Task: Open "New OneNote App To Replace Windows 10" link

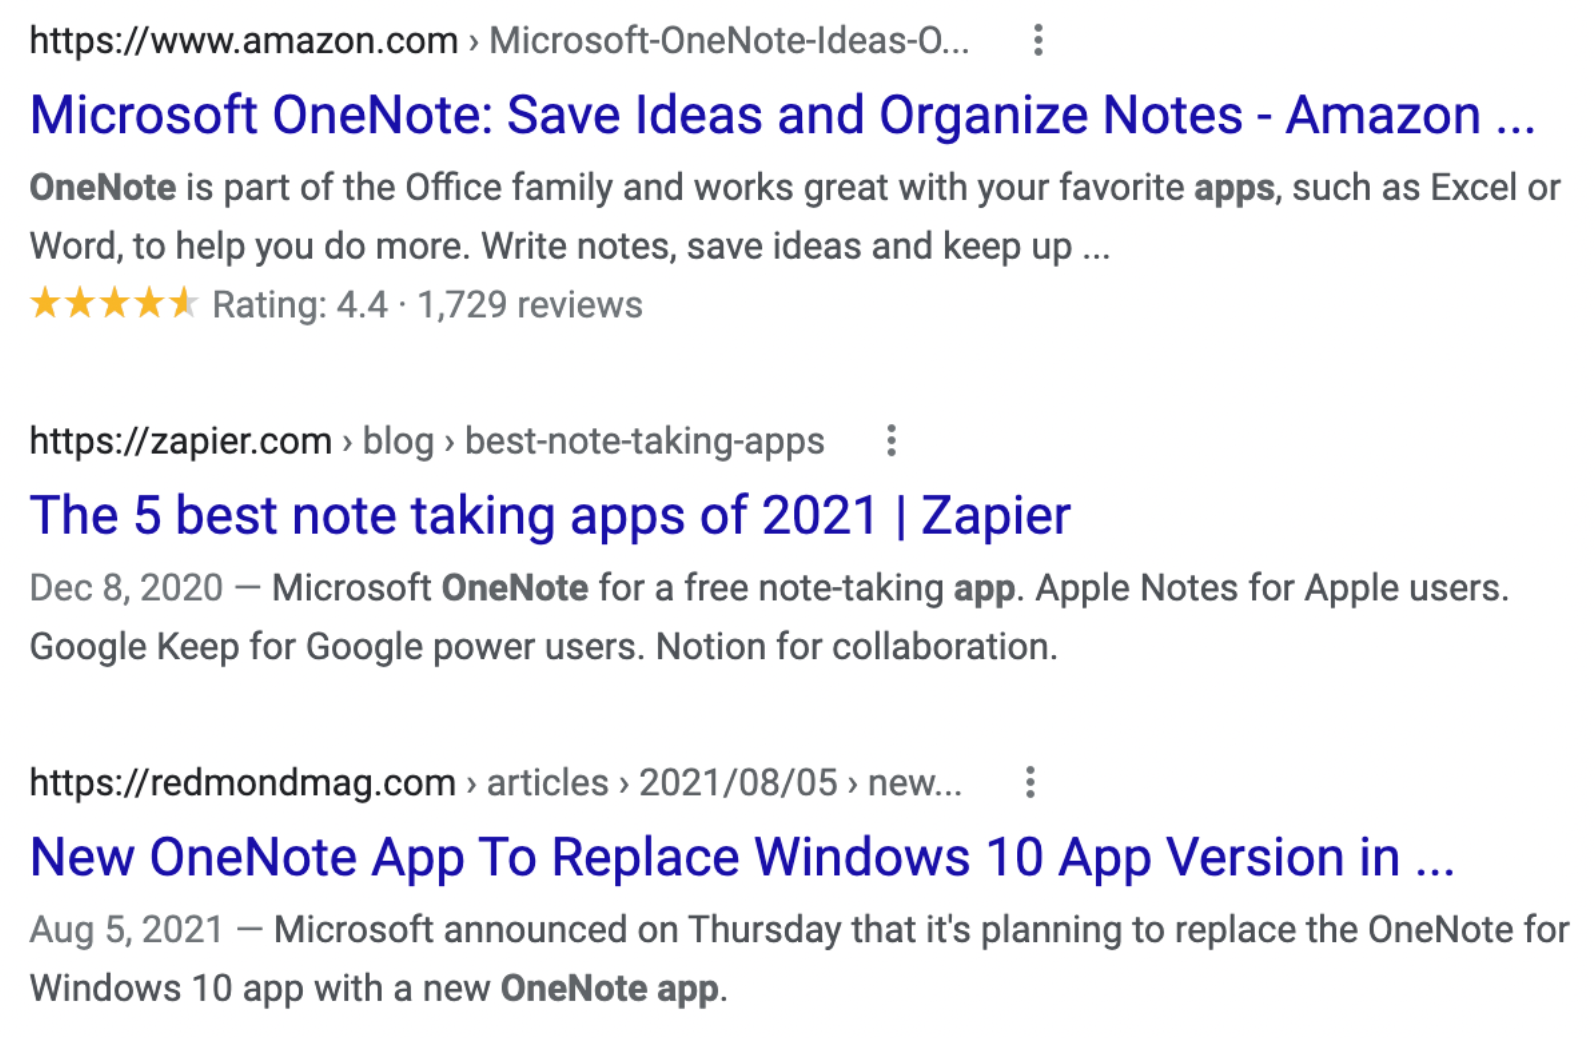Action: [x=741, y=857]
